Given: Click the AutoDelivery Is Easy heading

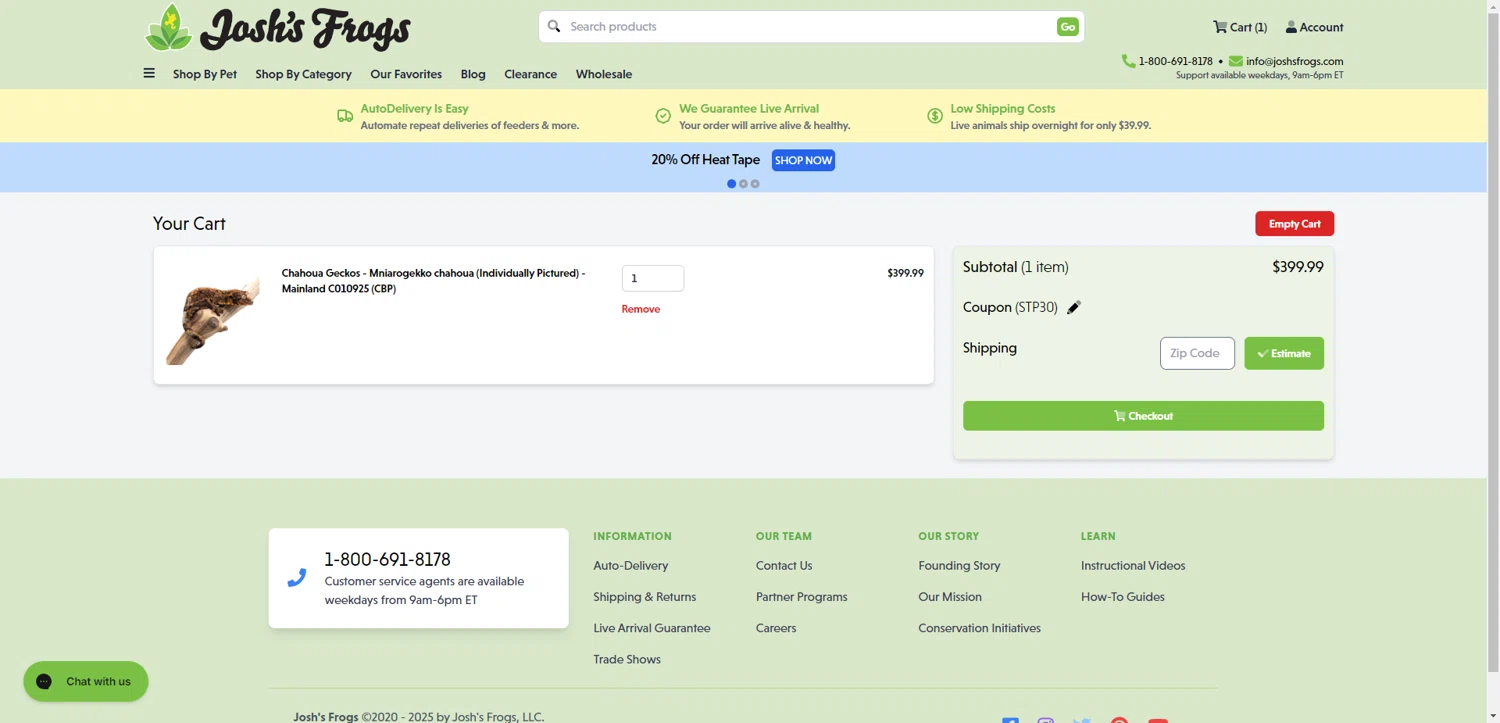Looking at the screenshot, I should point(414,108).
